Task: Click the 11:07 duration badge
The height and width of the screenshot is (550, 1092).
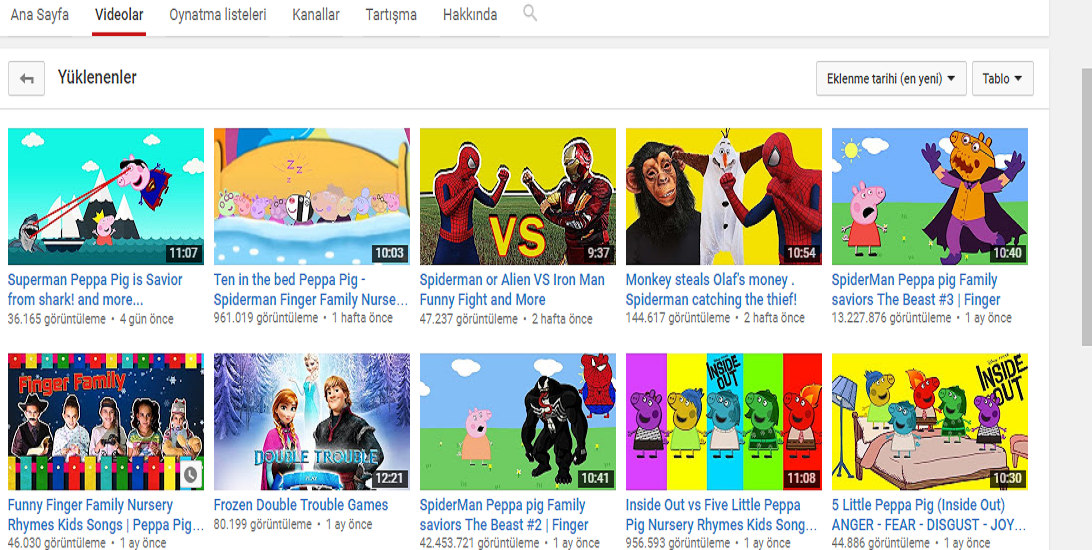Action: pos(183,253)
